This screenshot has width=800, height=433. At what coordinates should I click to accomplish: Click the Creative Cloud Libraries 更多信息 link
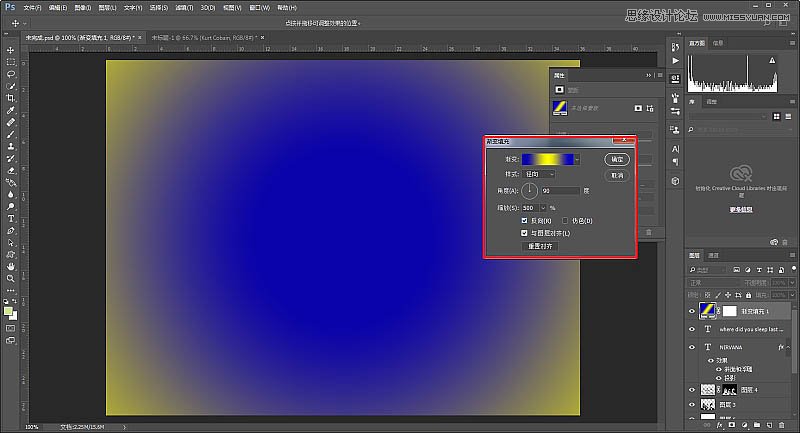(741, 210)
